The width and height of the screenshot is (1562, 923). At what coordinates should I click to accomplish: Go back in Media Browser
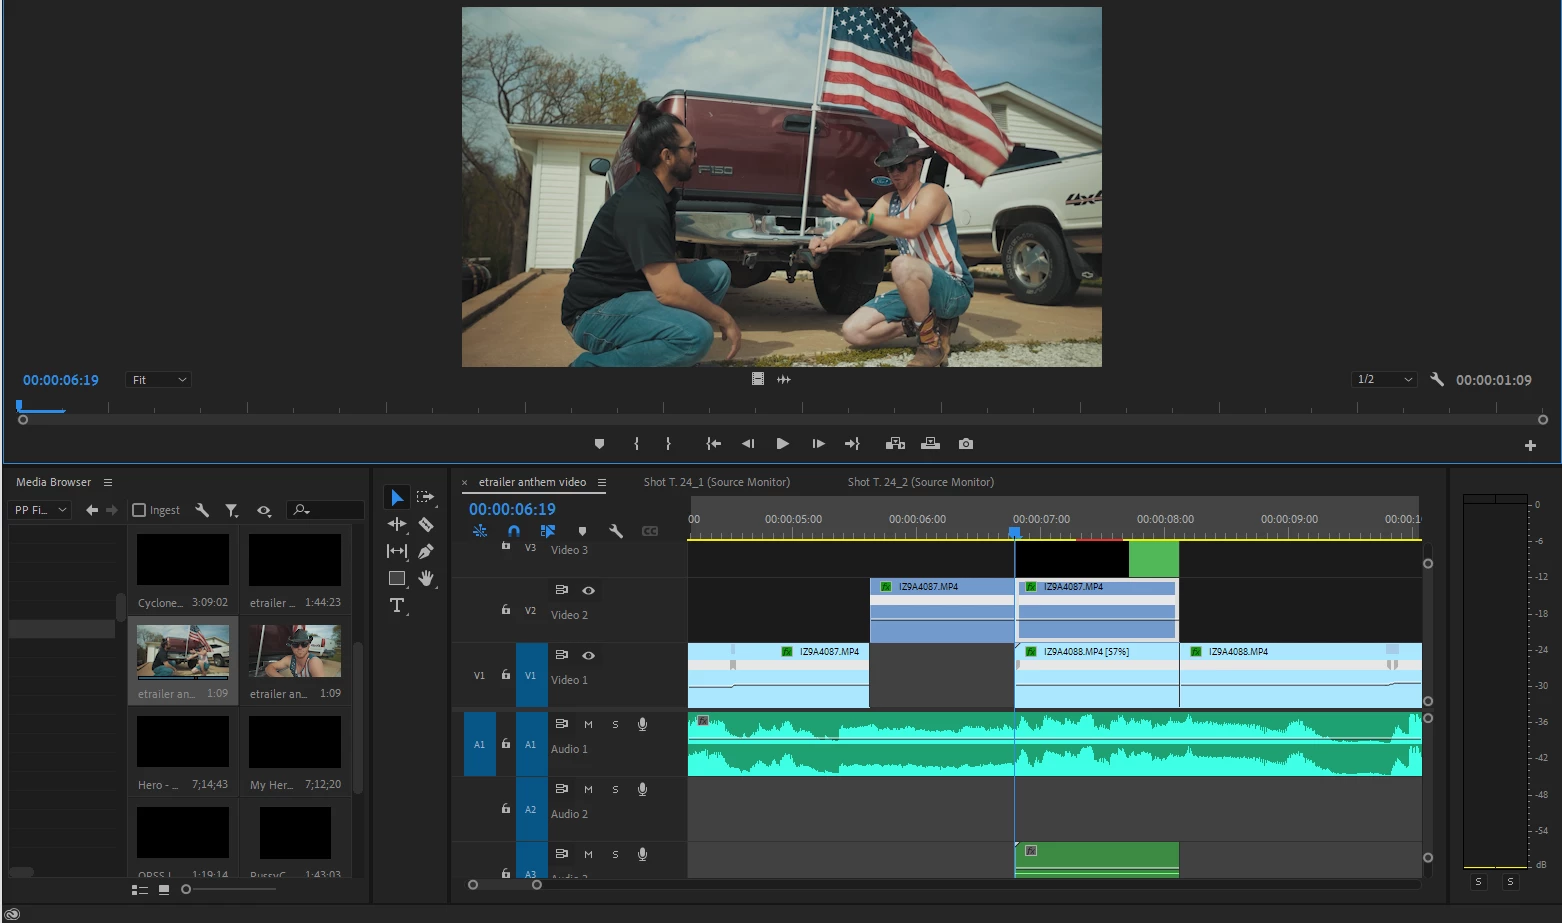tap(92, 510)
